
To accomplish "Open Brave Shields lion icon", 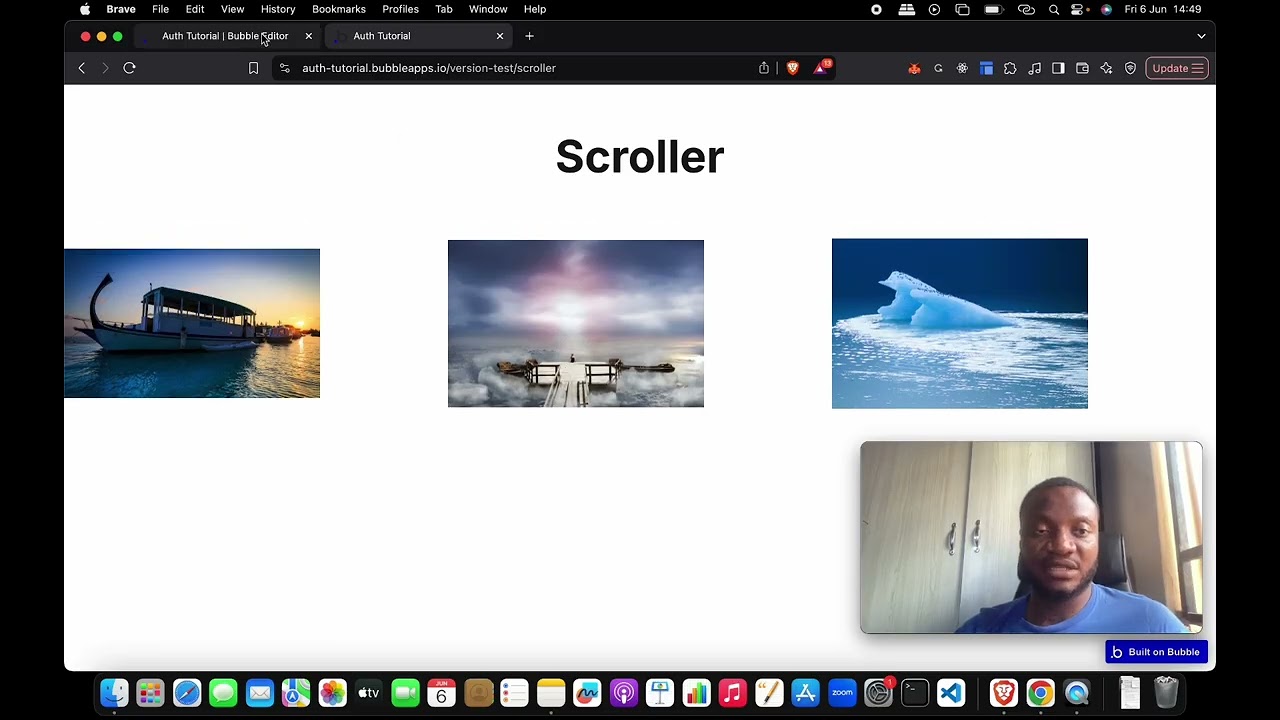I will click(x=793, y=68).
